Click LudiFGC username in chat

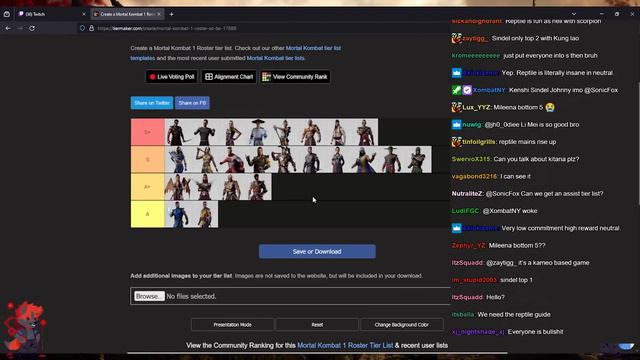click(465, 211)
